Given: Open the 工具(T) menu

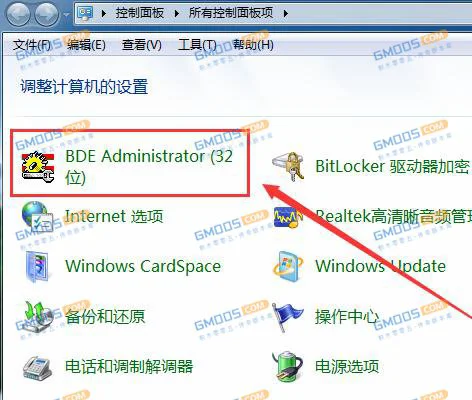Looking at the screenshot, I should pyautogui.click(x=197, y=45).
